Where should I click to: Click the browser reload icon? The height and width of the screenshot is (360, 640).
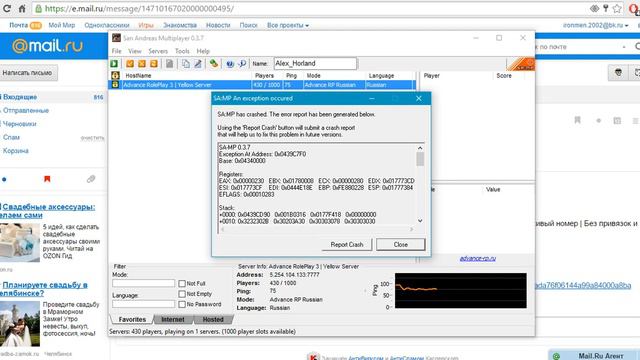(x=7, y=8)
